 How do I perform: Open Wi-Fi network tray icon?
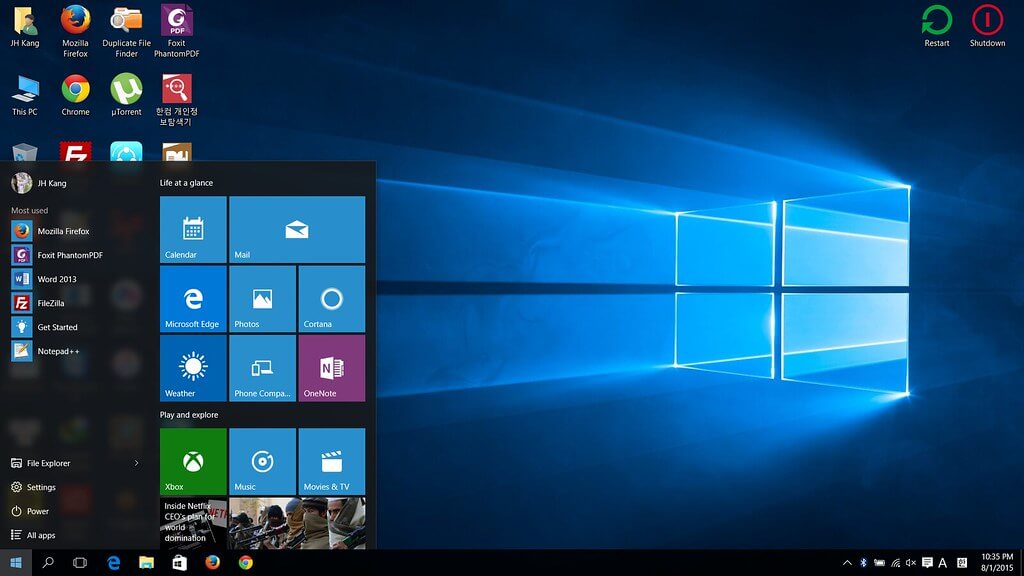(895, 563)
